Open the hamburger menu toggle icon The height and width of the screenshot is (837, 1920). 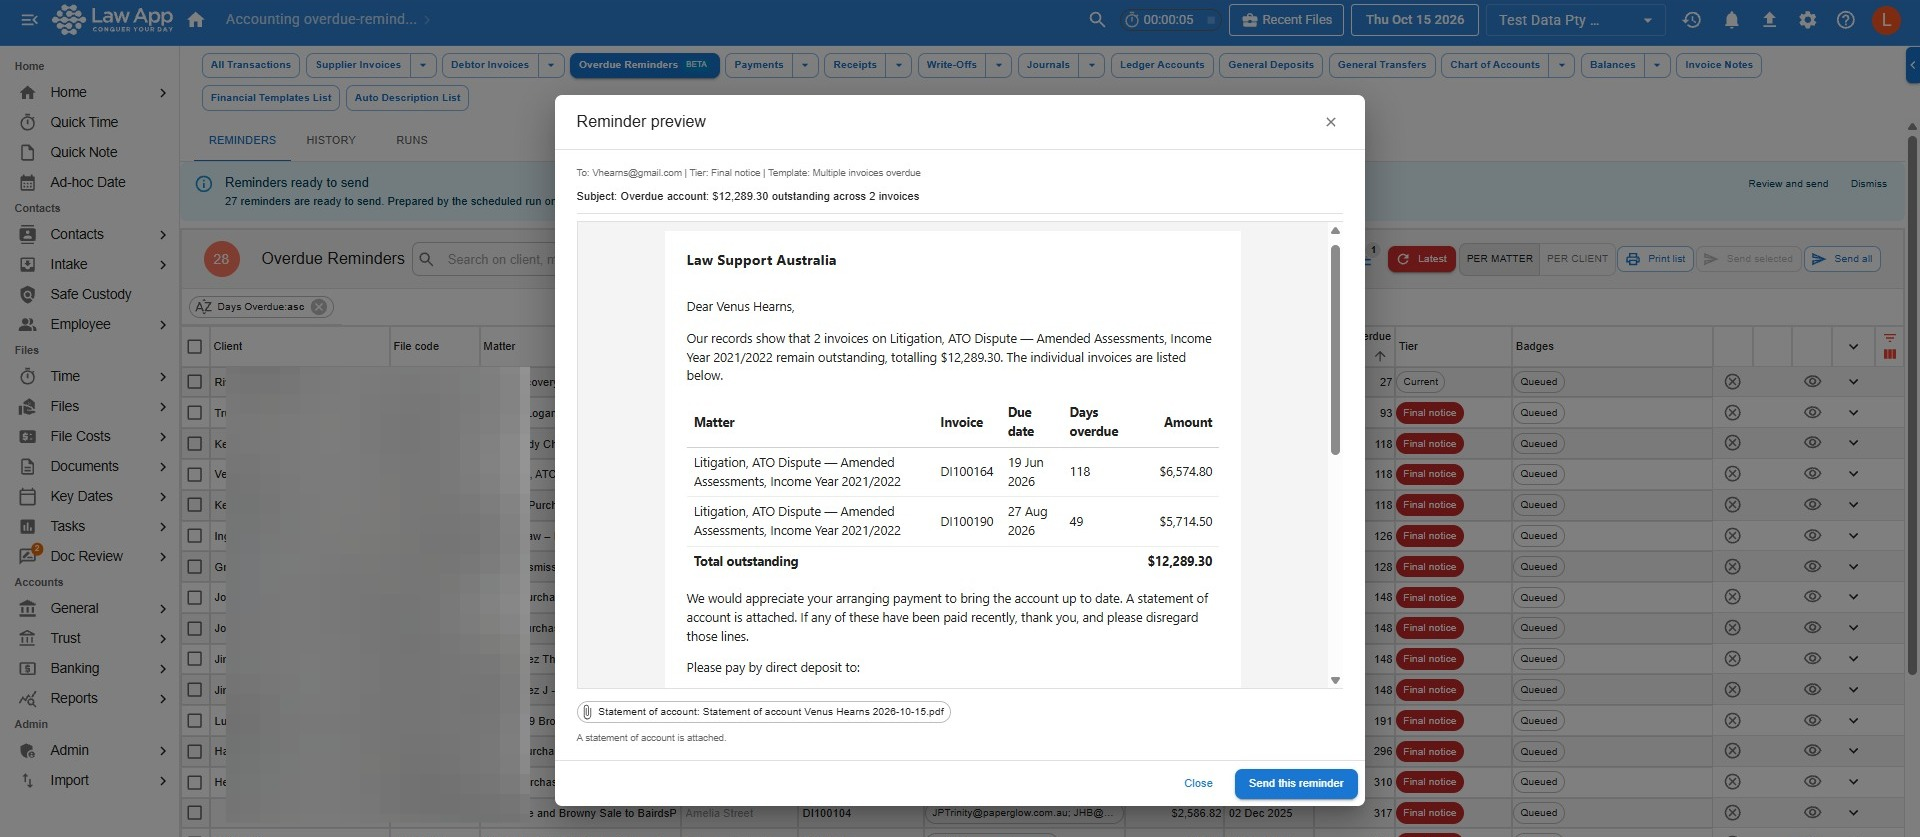pos(29,20)
